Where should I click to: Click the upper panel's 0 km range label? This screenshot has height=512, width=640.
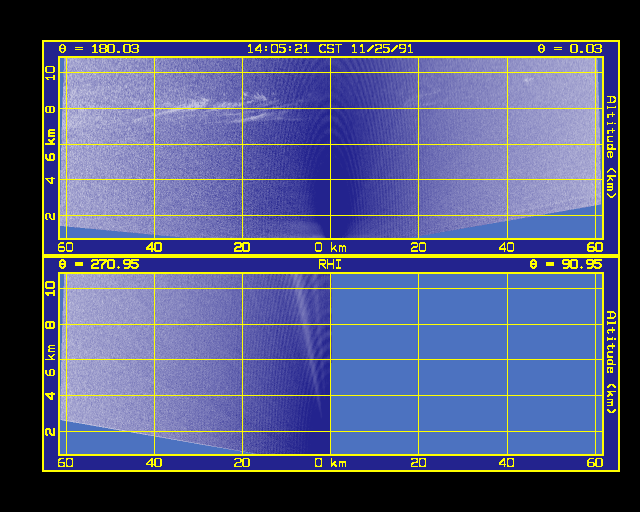[330, 247]
